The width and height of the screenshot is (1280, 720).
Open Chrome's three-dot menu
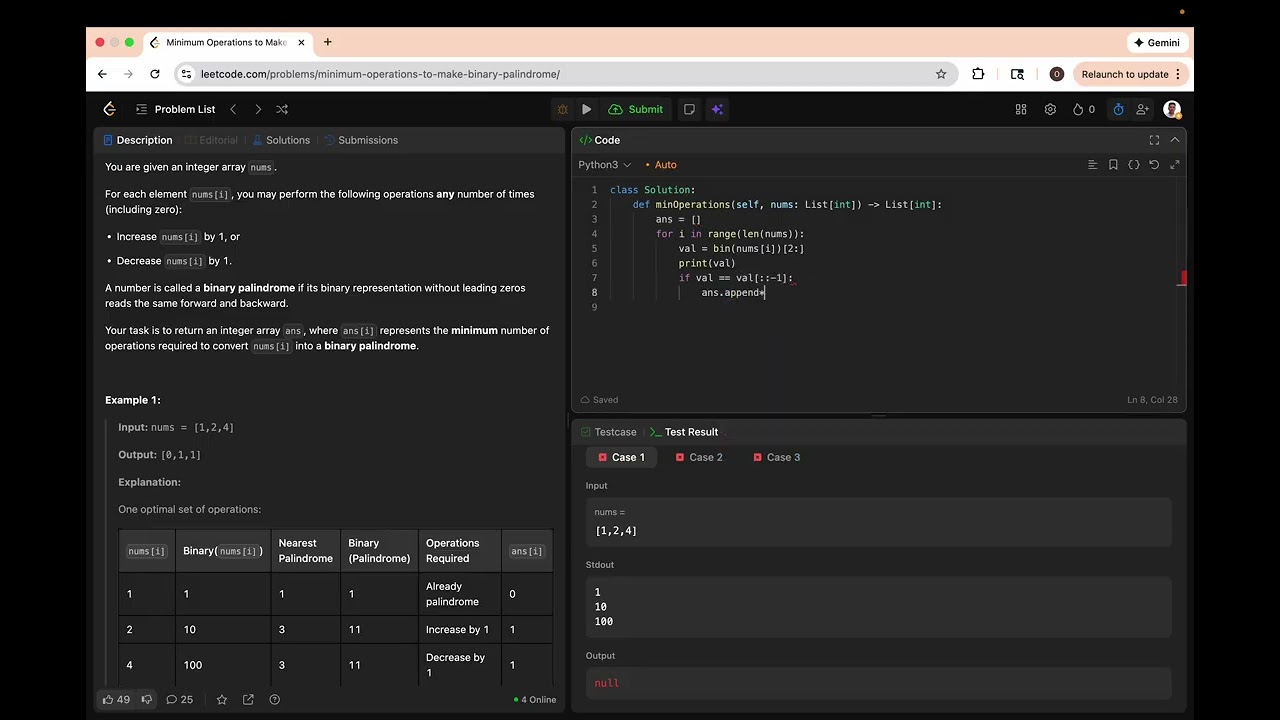1178,74
